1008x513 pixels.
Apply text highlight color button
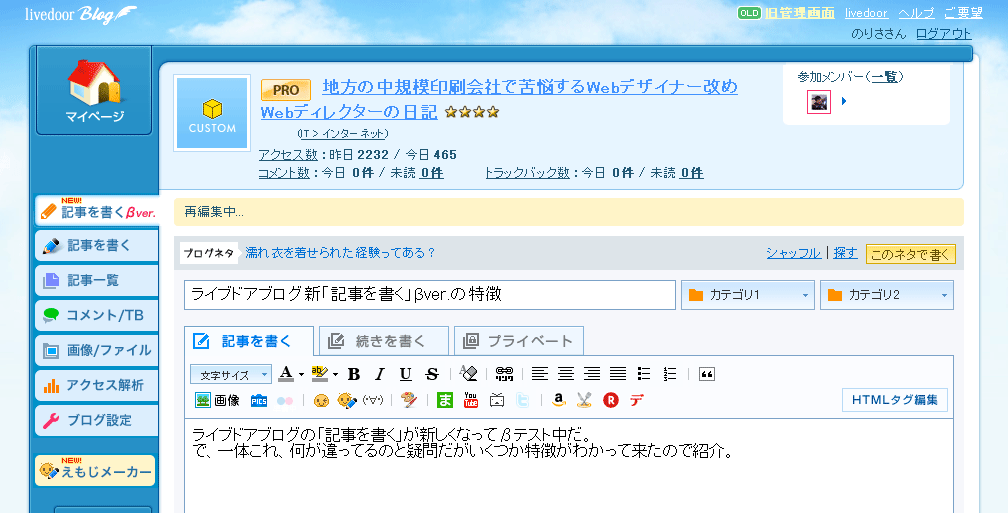coord(320,374)
